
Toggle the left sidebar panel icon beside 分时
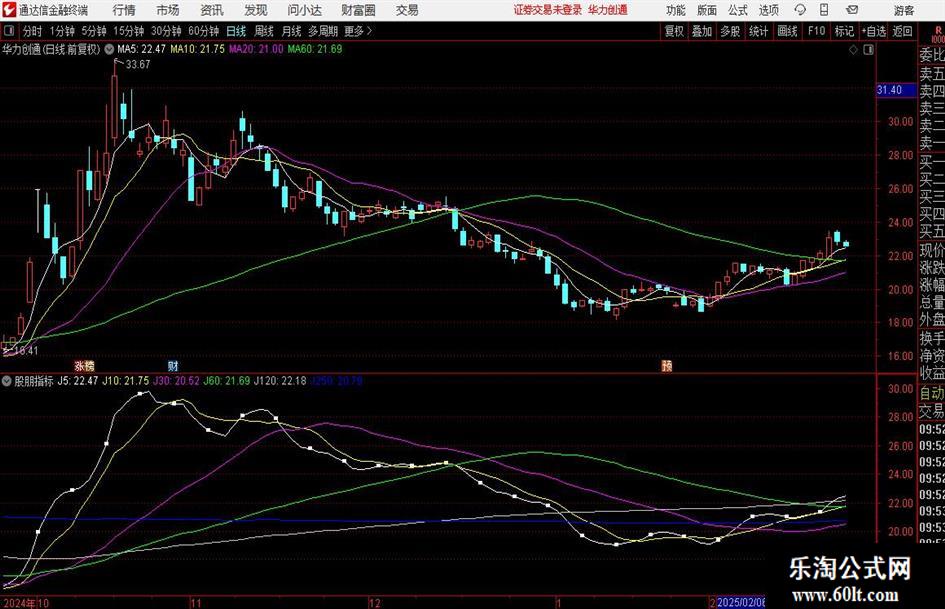click(x=9, y=31)
